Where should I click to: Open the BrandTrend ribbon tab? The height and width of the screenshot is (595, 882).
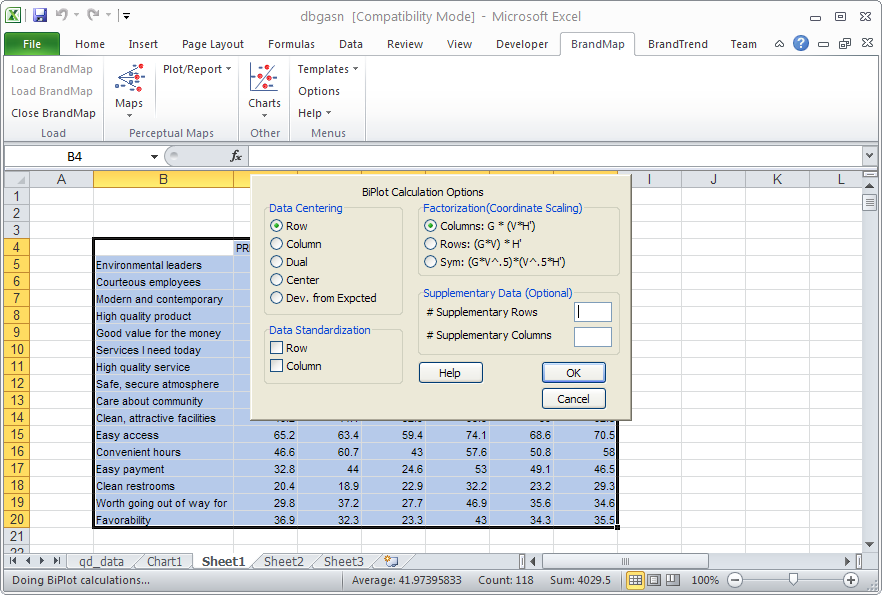pyautogui.click(x=677, y=44)
